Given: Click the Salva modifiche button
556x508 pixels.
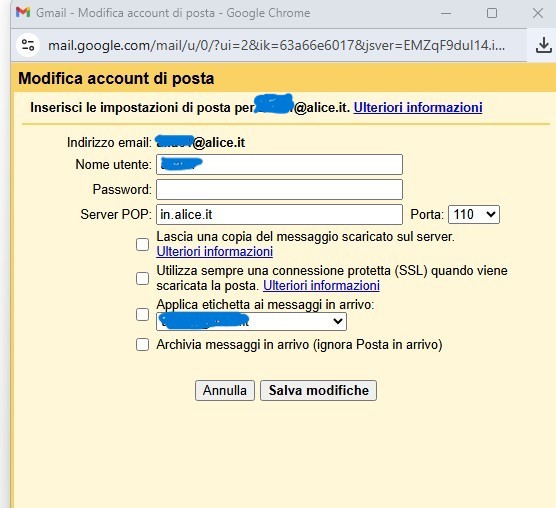Looking at the screenshot, I should (318, 391).
